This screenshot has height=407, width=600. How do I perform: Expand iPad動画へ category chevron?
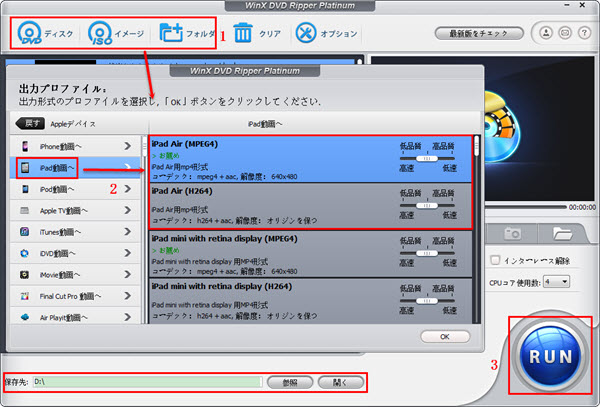[127, 168]
